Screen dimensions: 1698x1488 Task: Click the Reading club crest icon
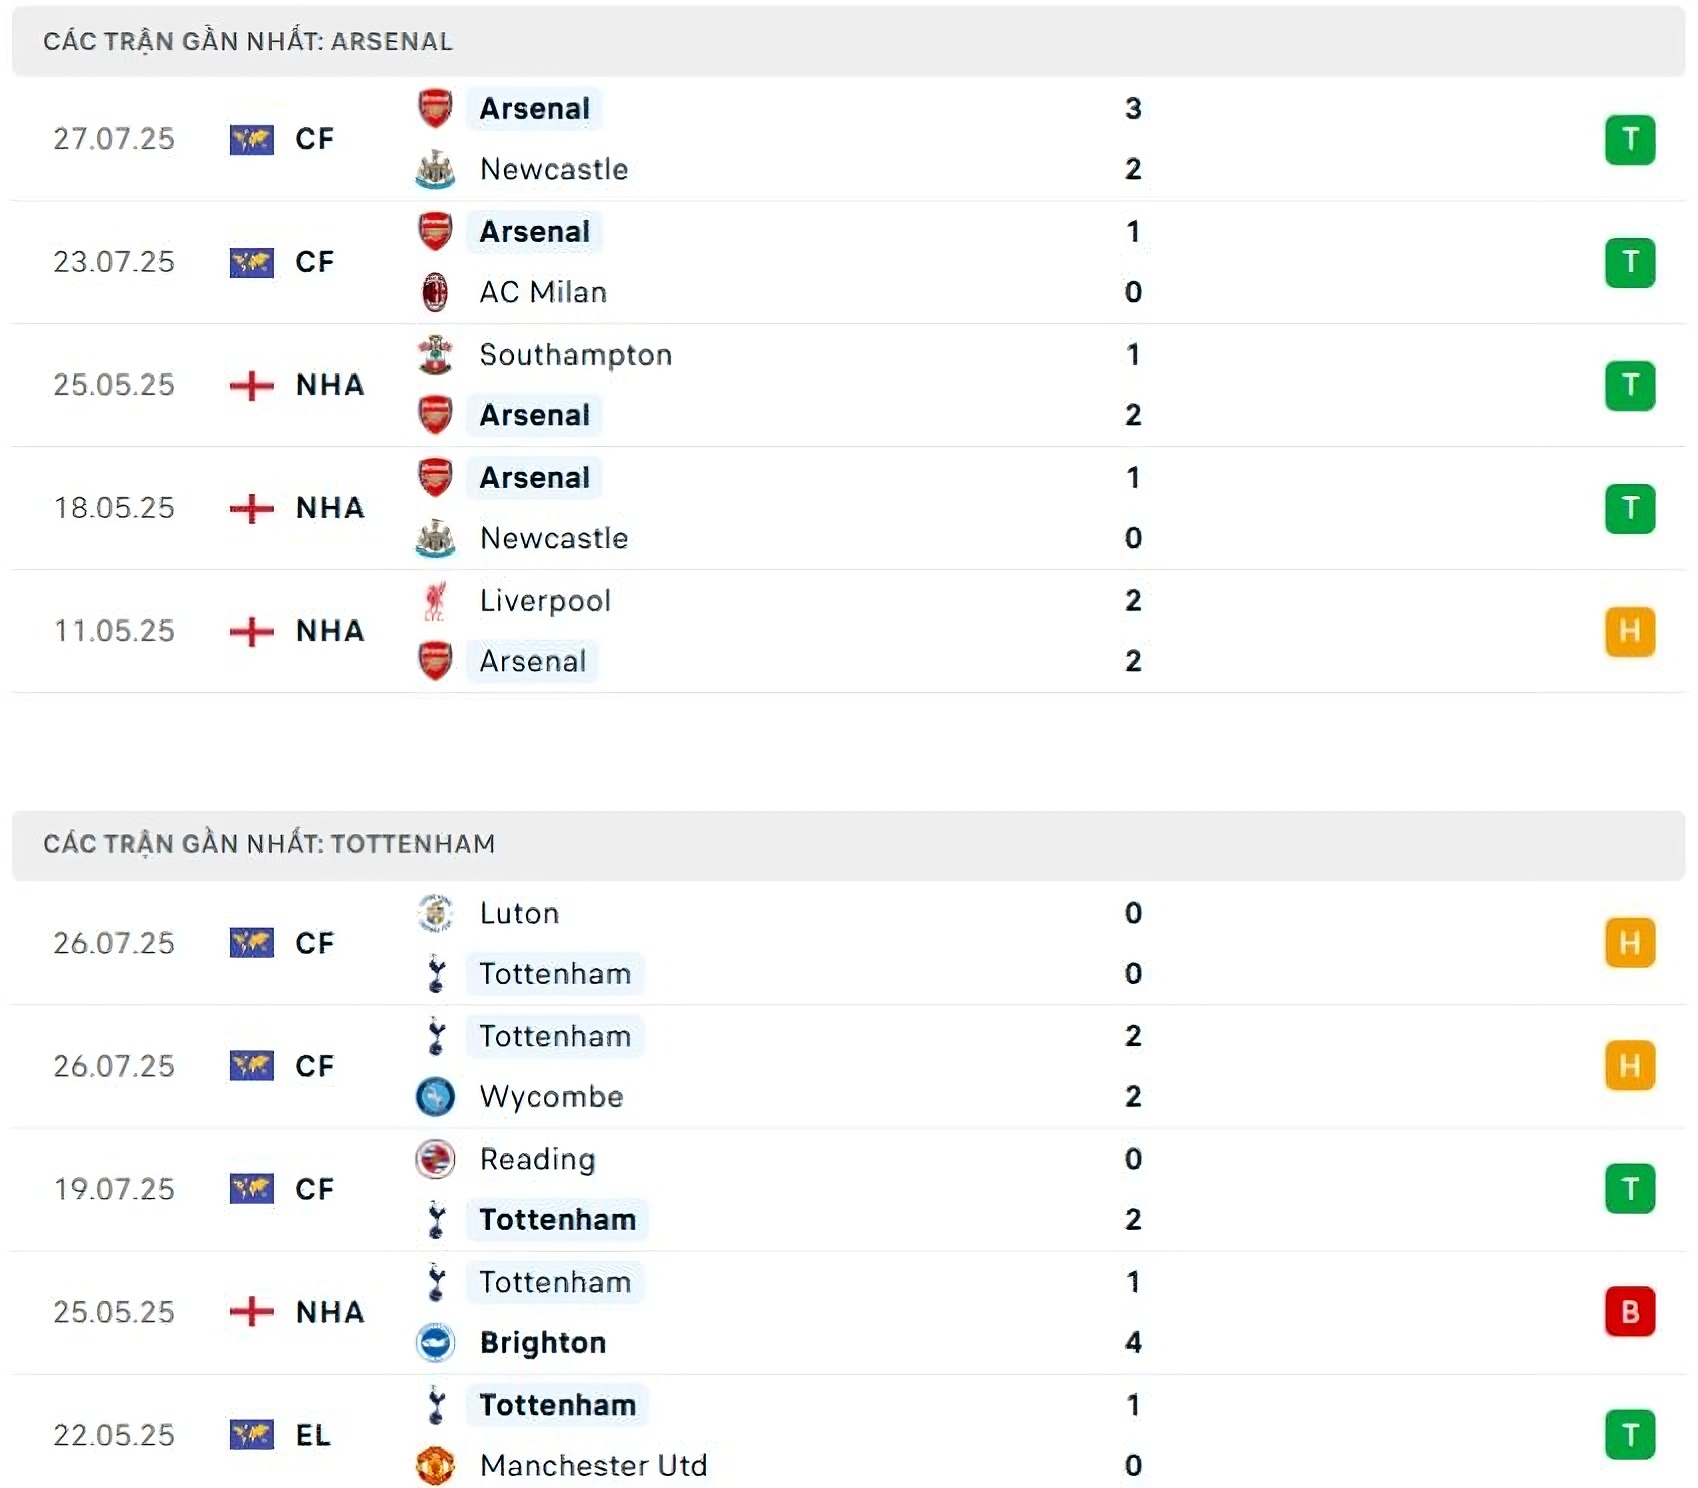coord(435,1159)
